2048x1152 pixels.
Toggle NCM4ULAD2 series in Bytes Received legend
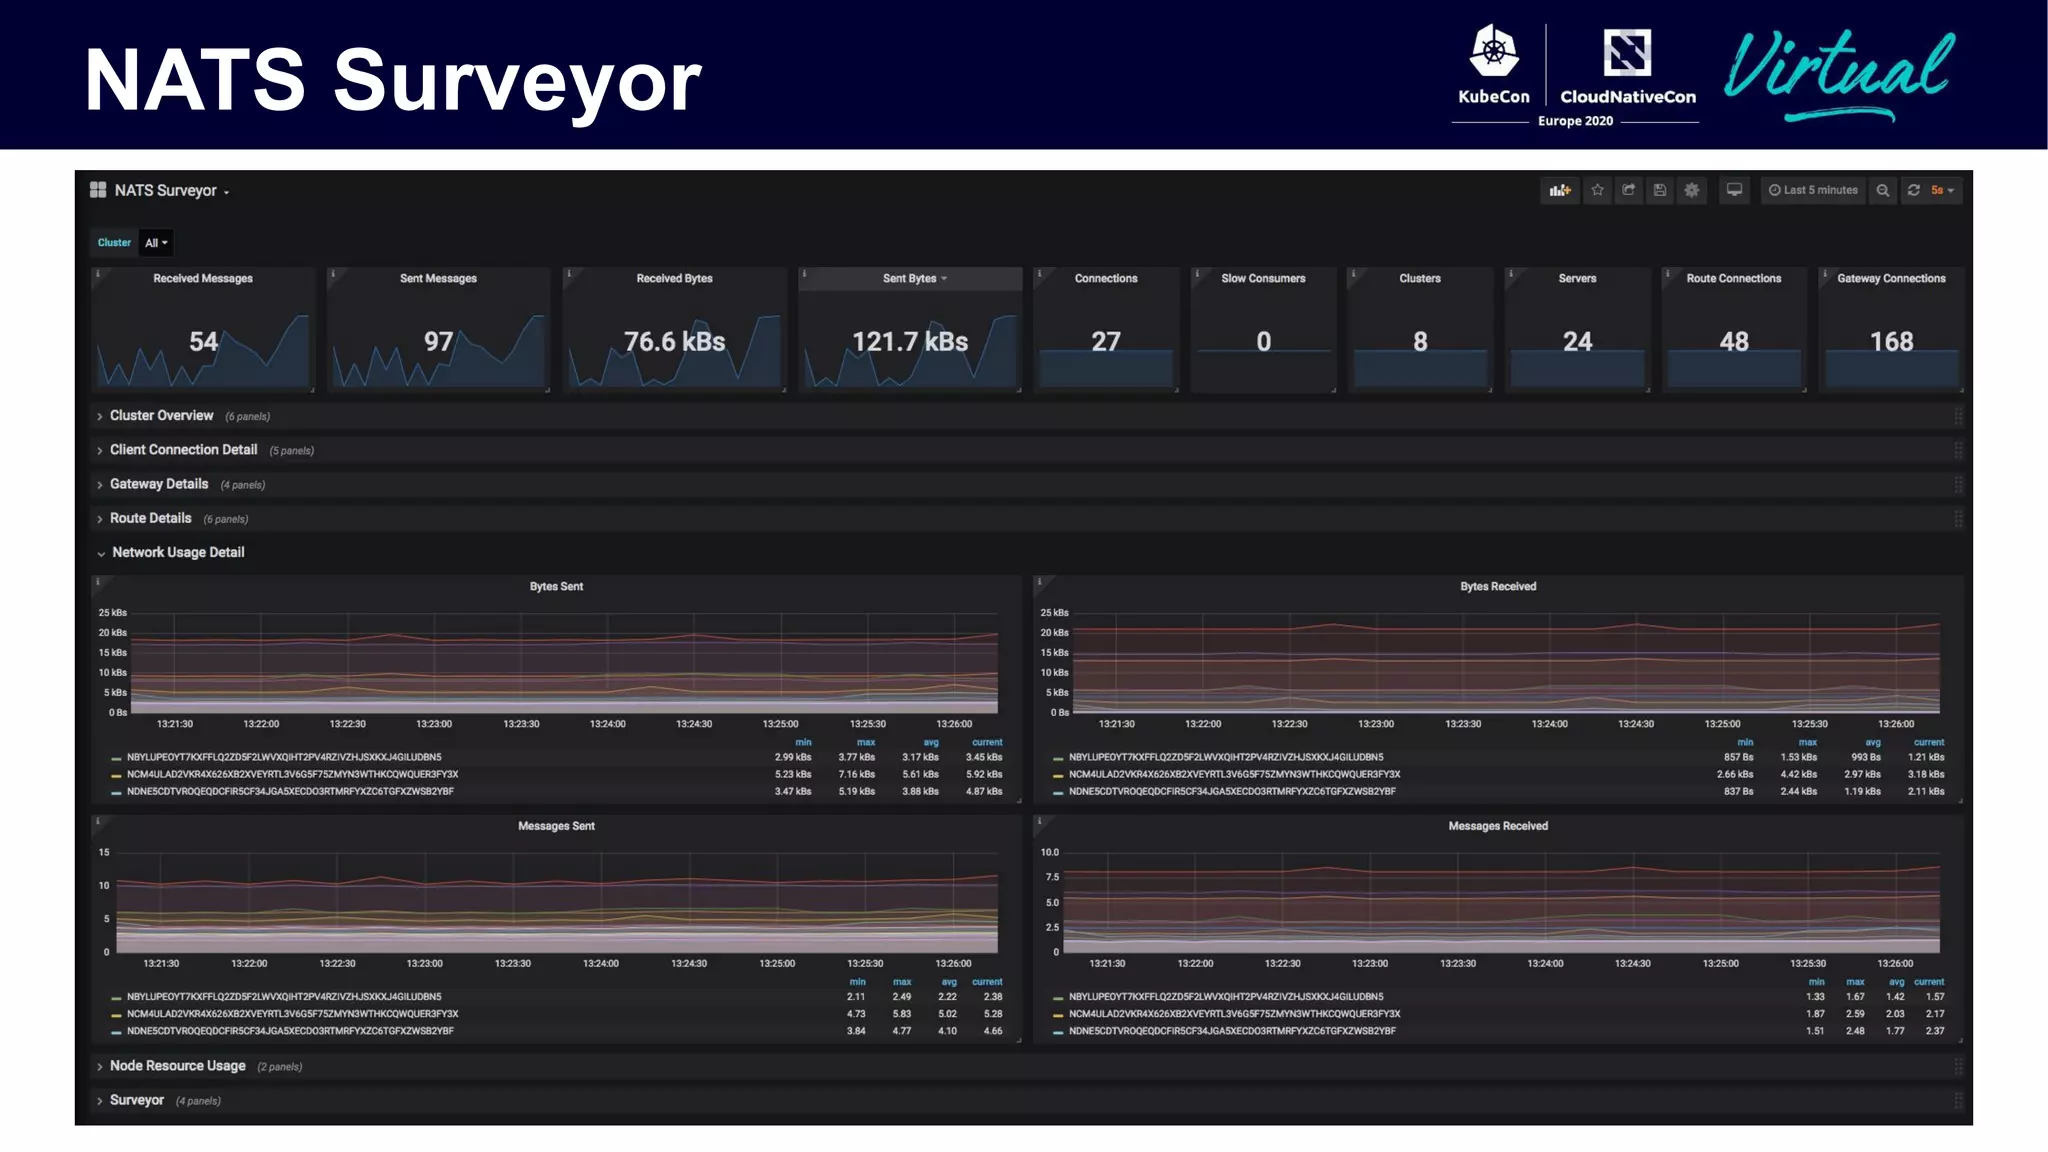click(x=1234, y=774)
